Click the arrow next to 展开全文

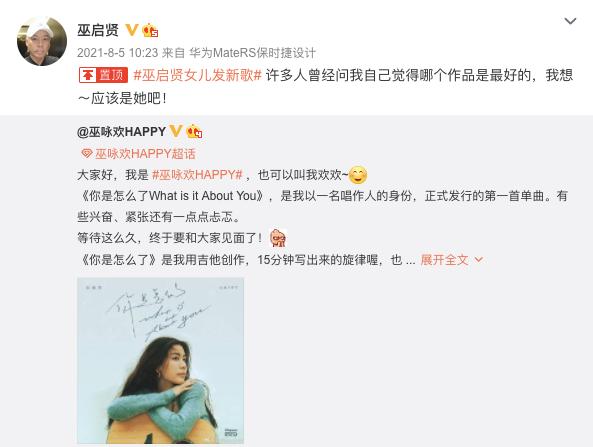point(478,260)
